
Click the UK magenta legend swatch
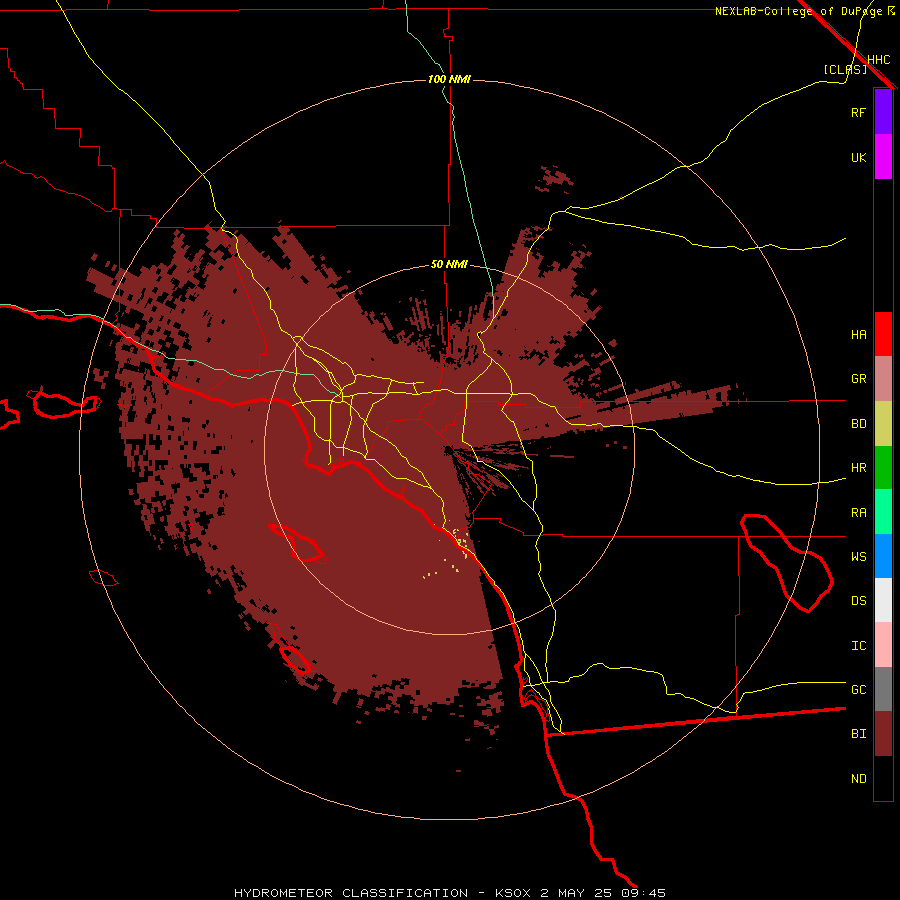coord(883,157)
